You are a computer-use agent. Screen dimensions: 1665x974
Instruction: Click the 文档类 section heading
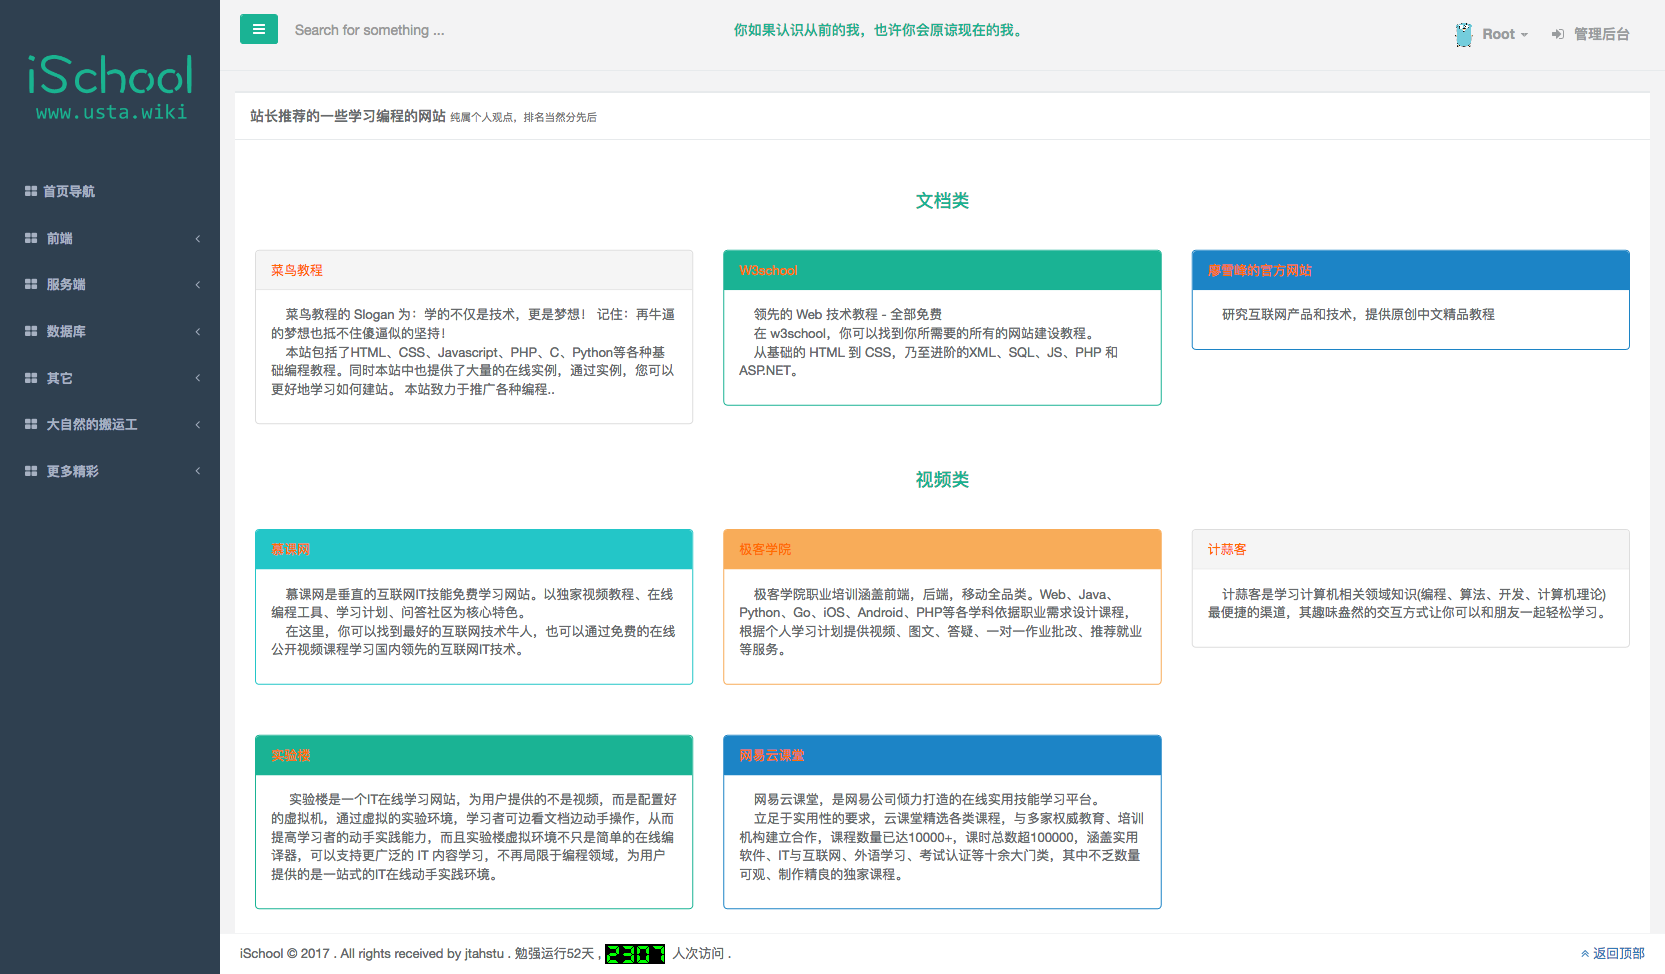[942, 201]
